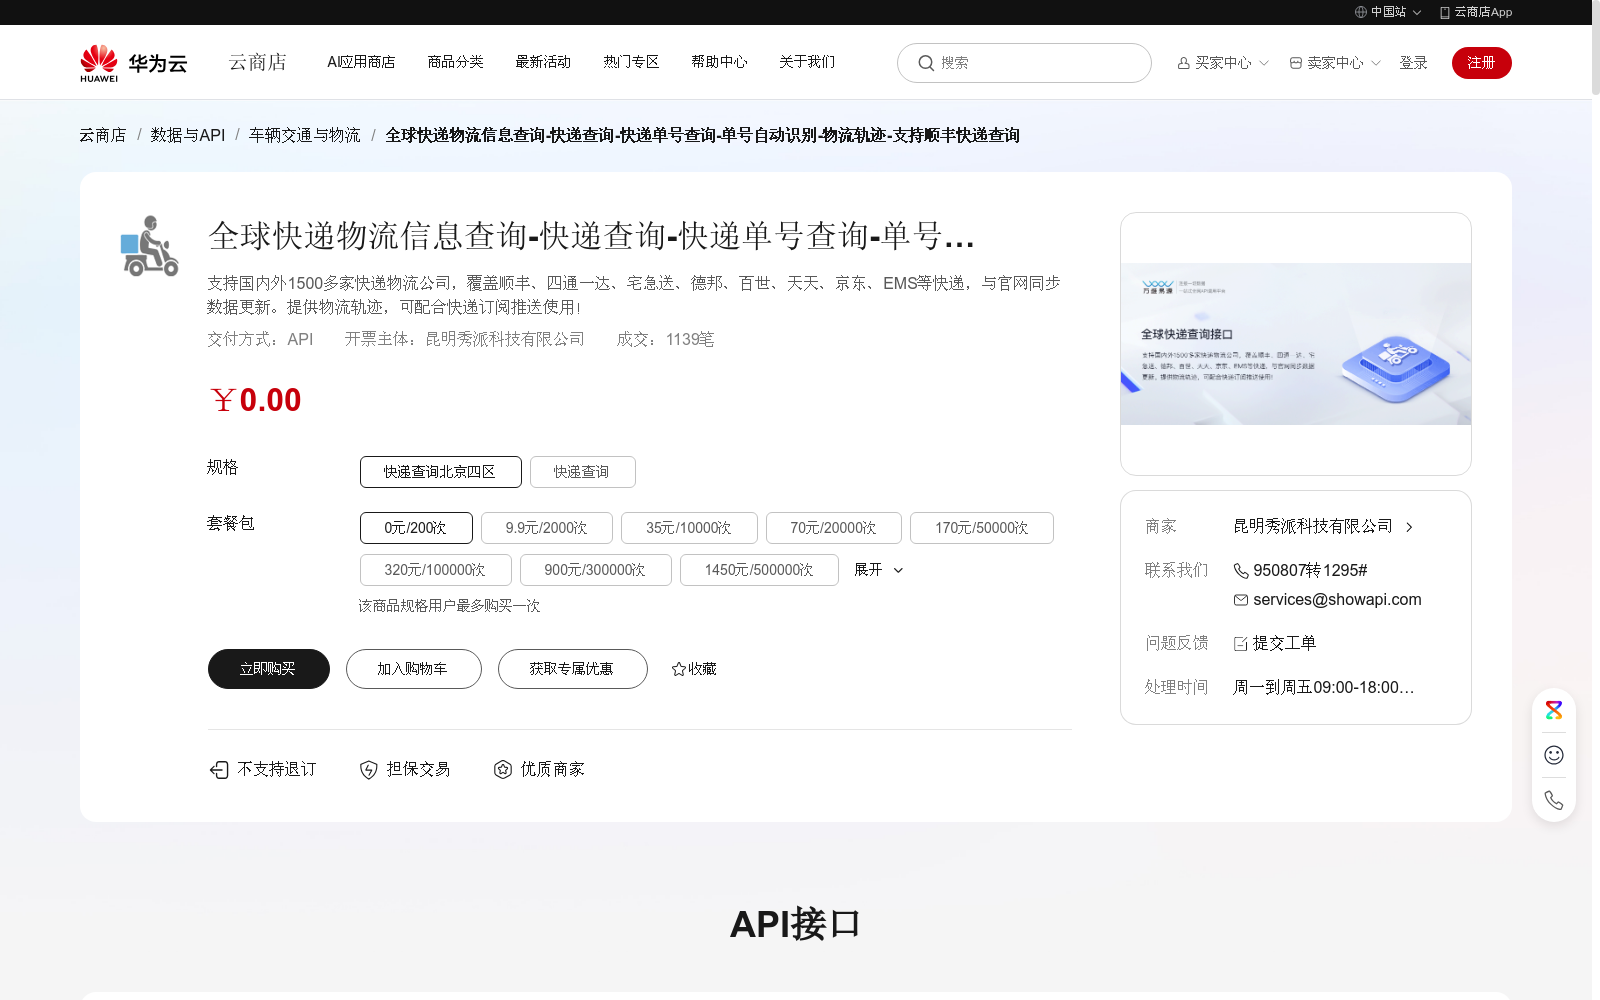The height and width of the screenshot is (1000, 1600).
Task: Open the 关于我们 menu
Action: (x=808, y=62)
